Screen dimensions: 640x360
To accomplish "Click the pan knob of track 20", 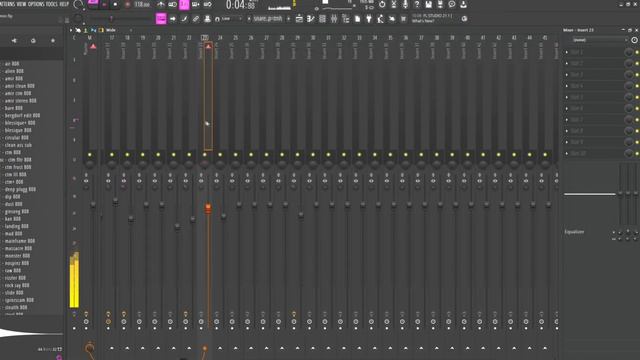I will [158, 164].
